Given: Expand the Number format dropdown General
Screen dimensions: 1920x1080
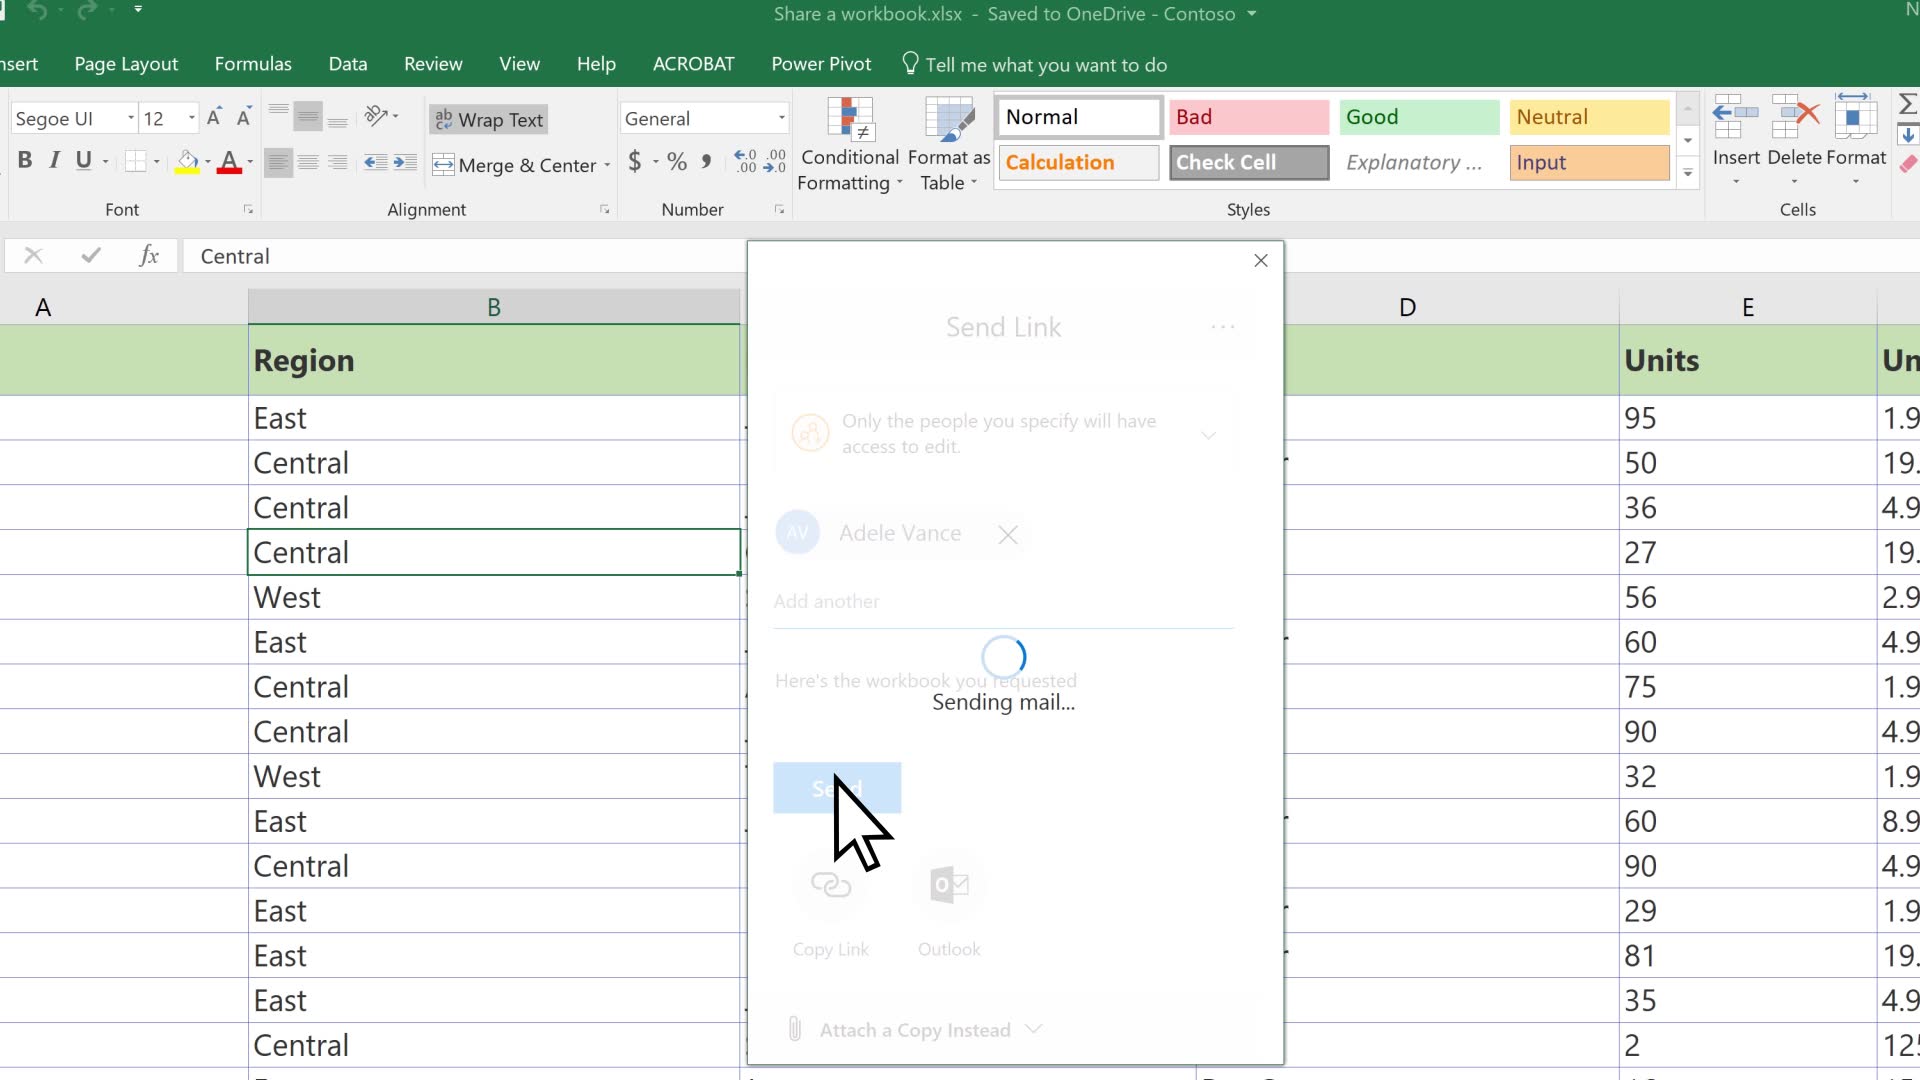Looking at the screenshot, I should (781, 119).
